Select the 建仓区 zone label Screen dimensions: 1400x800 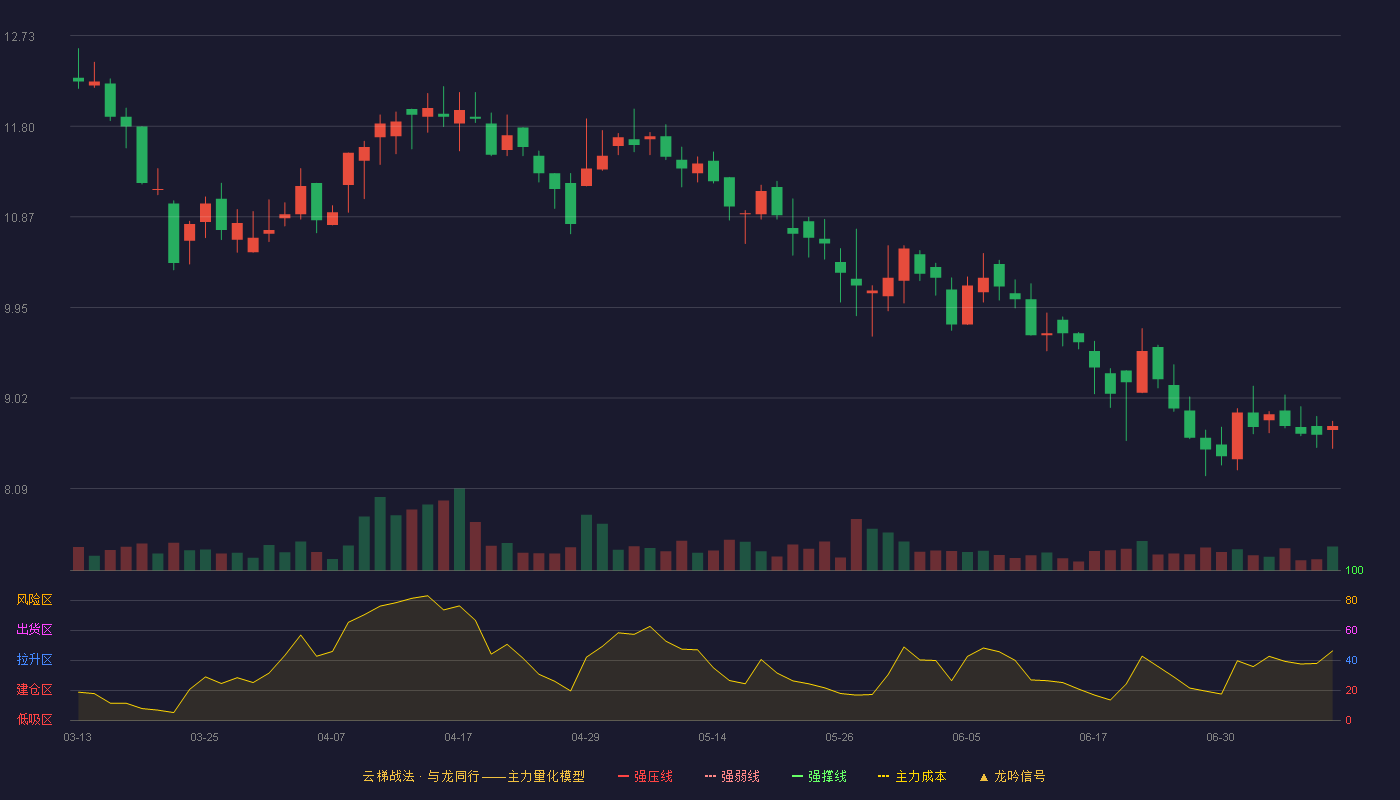(x=34, y=690)
